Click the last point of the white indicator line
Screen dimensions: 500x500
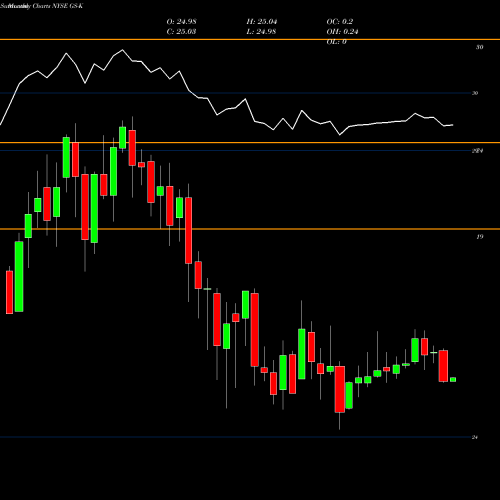point(453,125)
